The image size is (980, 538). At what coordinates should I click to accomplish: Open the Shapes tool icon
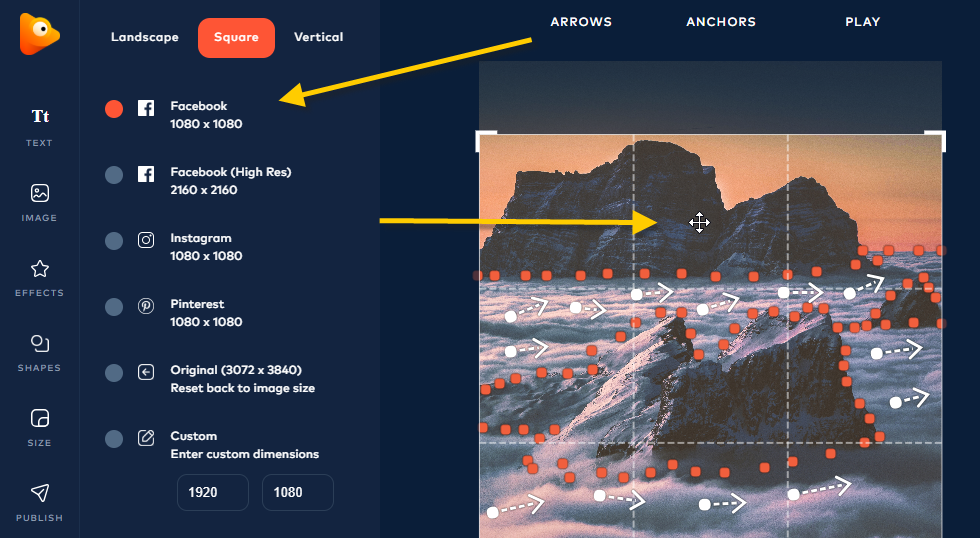pyautogui.click(x=39, y=344)
